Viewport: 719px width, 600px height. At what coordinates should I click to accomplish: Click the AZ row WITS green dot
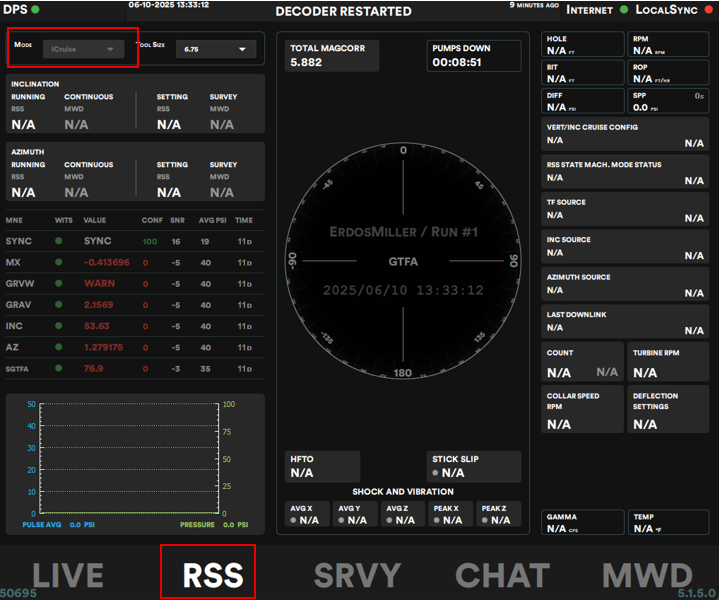coord(59,346)
